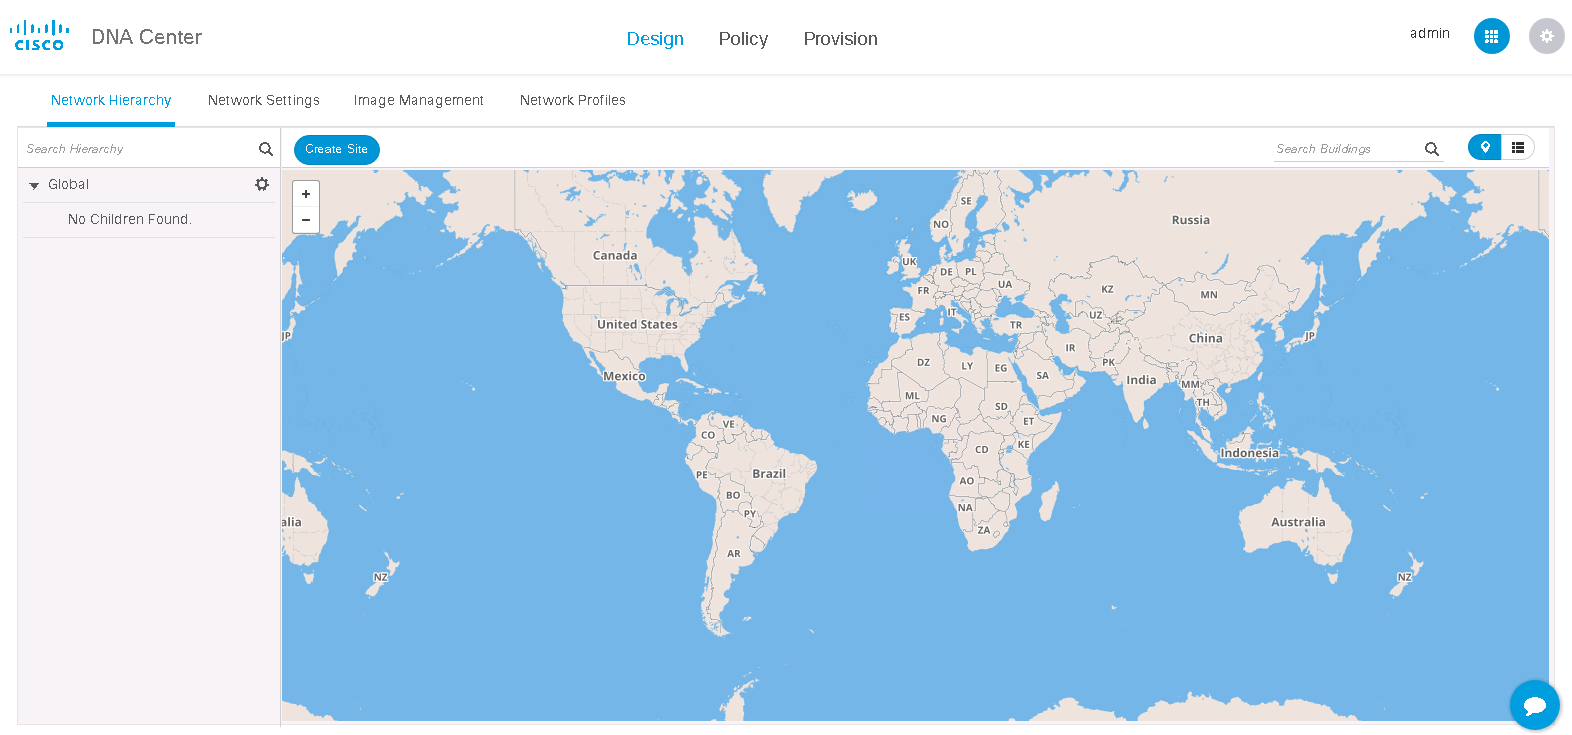1572x735 pixels.
Task: Open the applications grid icon
Action: tap(1491, 36)
